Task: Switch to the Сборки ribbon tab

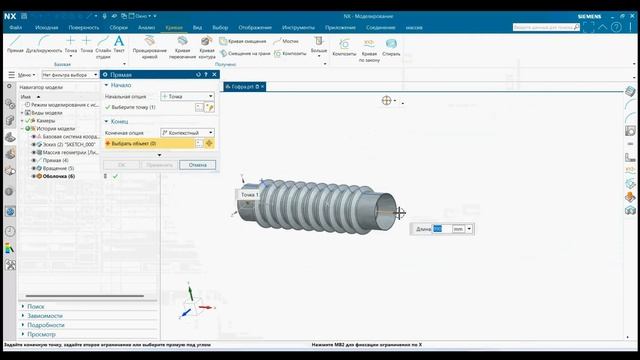Action: [x=118, y=27]
